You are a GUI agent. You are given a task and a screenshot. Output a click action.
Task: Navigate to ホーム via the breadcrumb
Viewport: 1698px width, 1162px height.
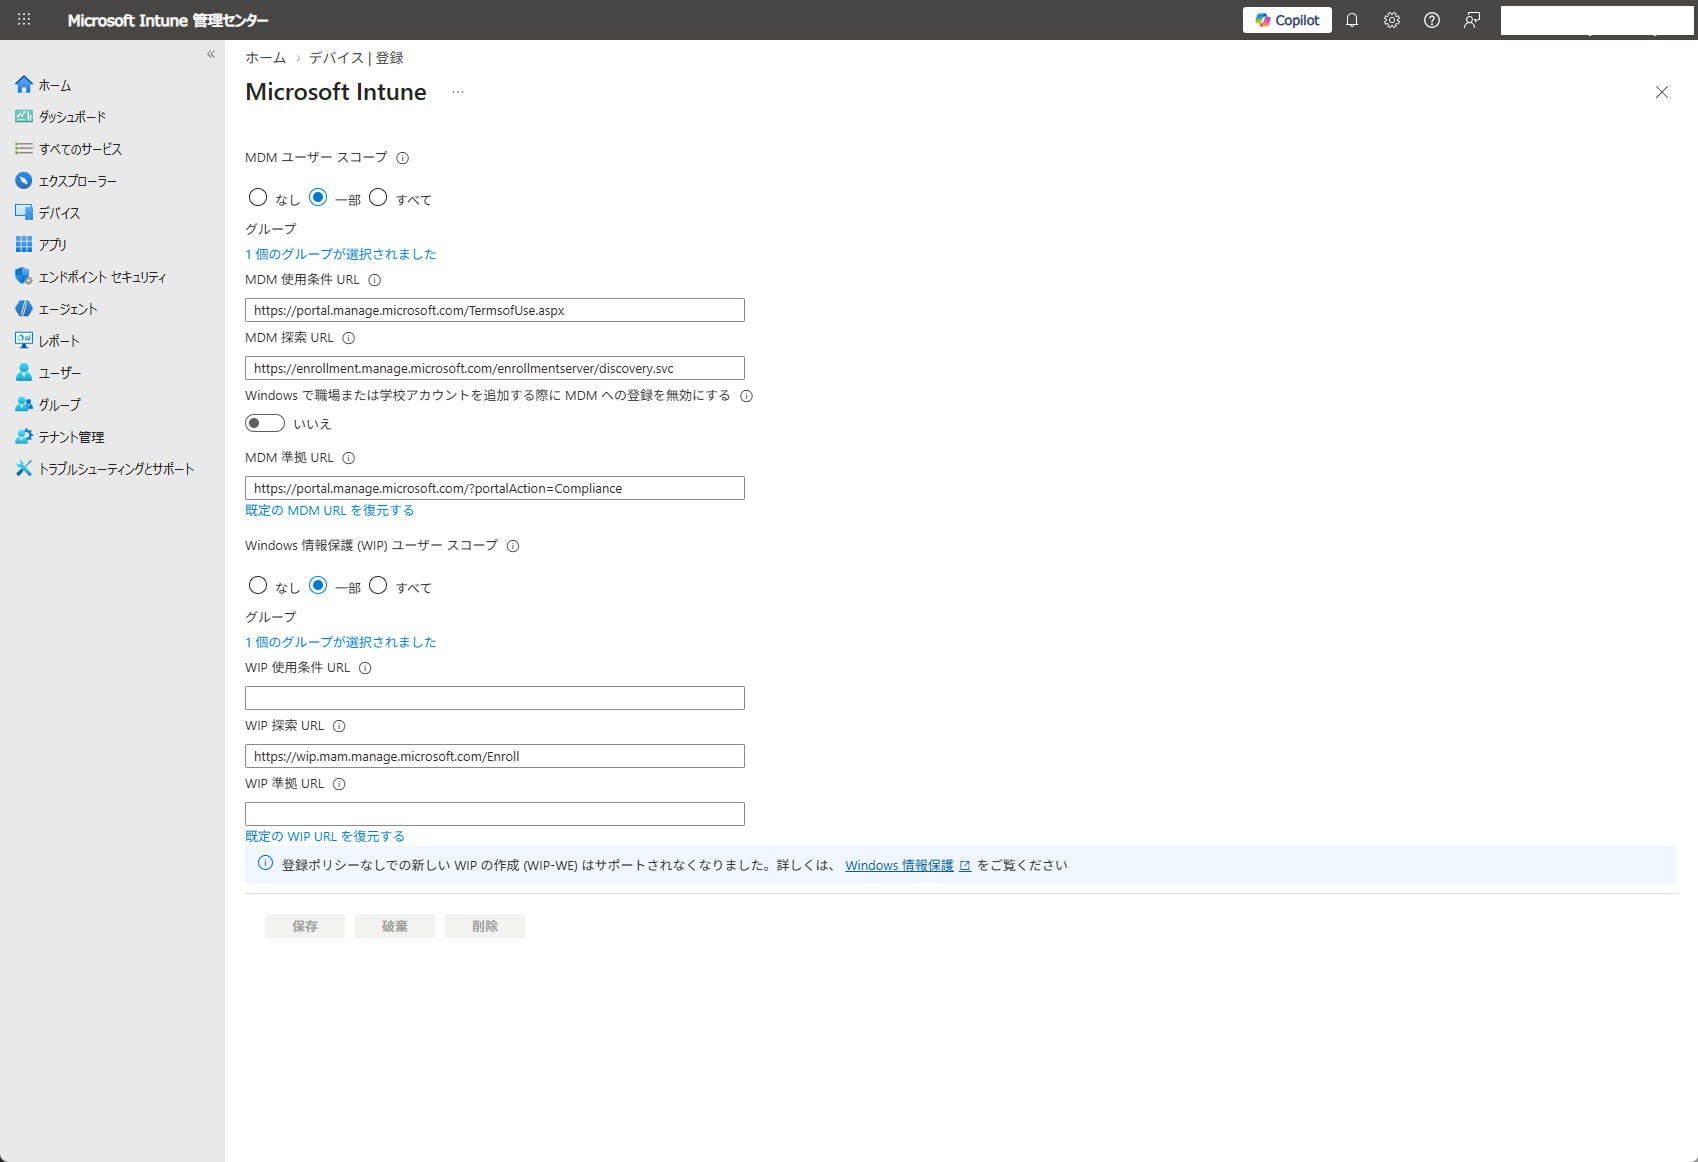[264, 58]
